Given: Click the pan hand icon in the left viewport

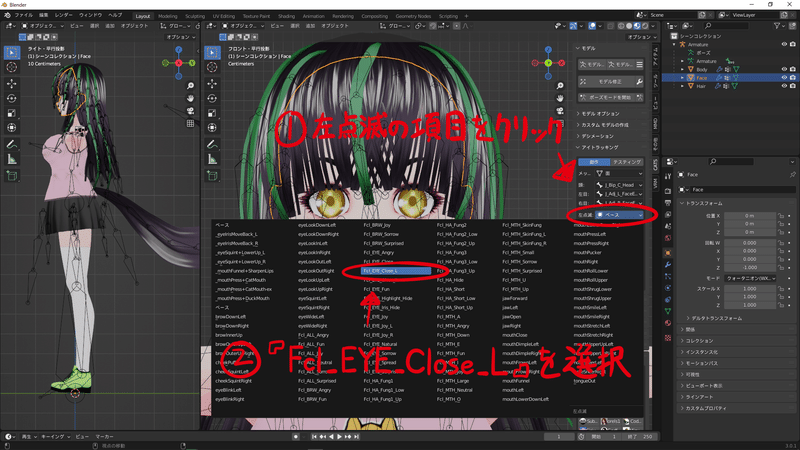Looking at the screenshot, I should pyautogui.click(x=190, y=98).
